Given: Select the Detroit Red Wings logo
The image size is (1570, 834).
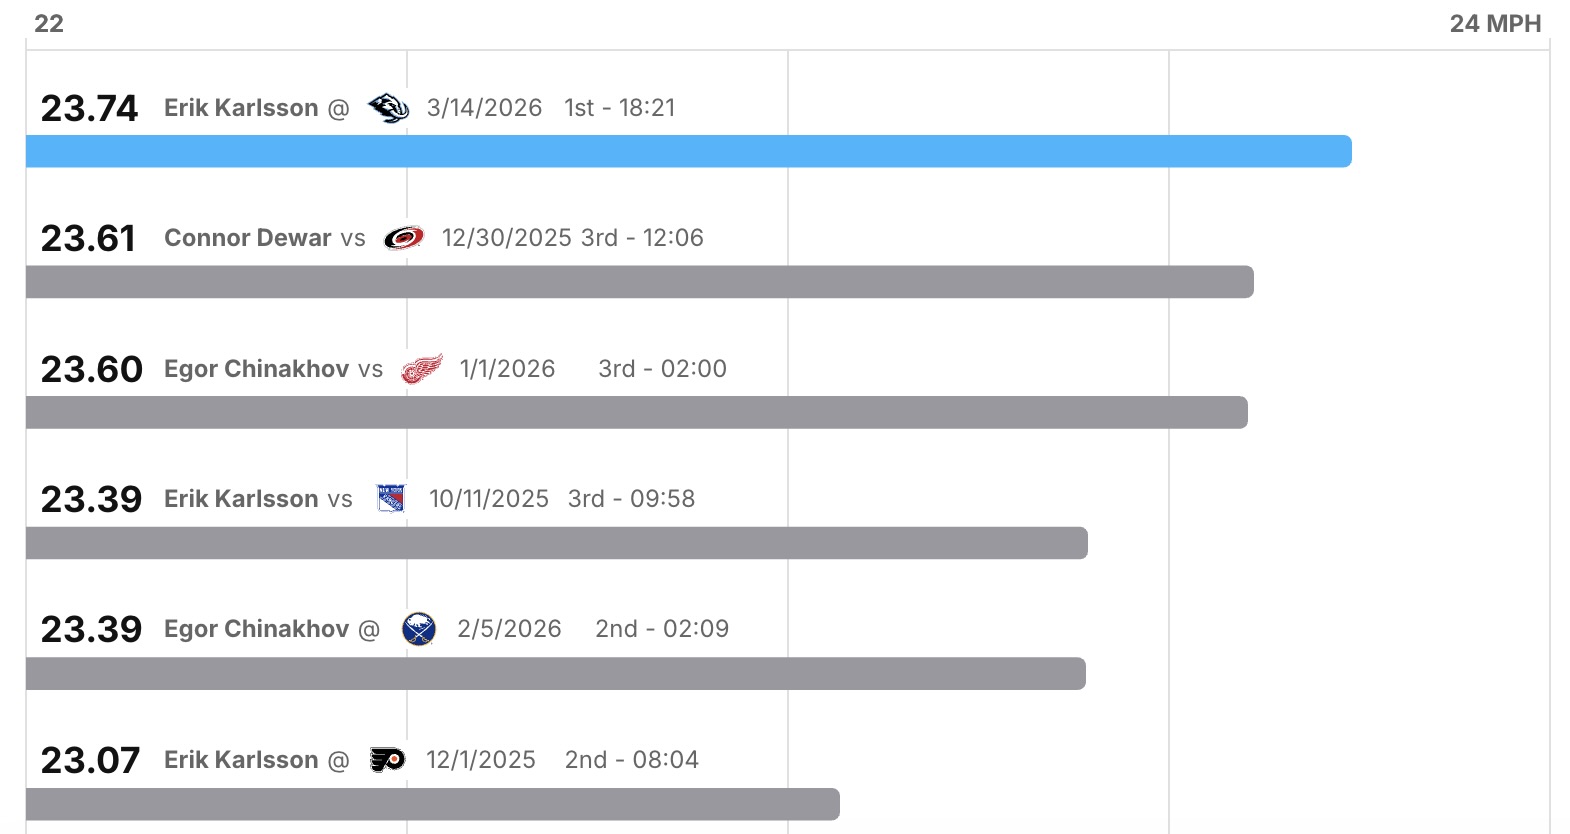Looking at the screenshot, I should (x=421, y=369).
